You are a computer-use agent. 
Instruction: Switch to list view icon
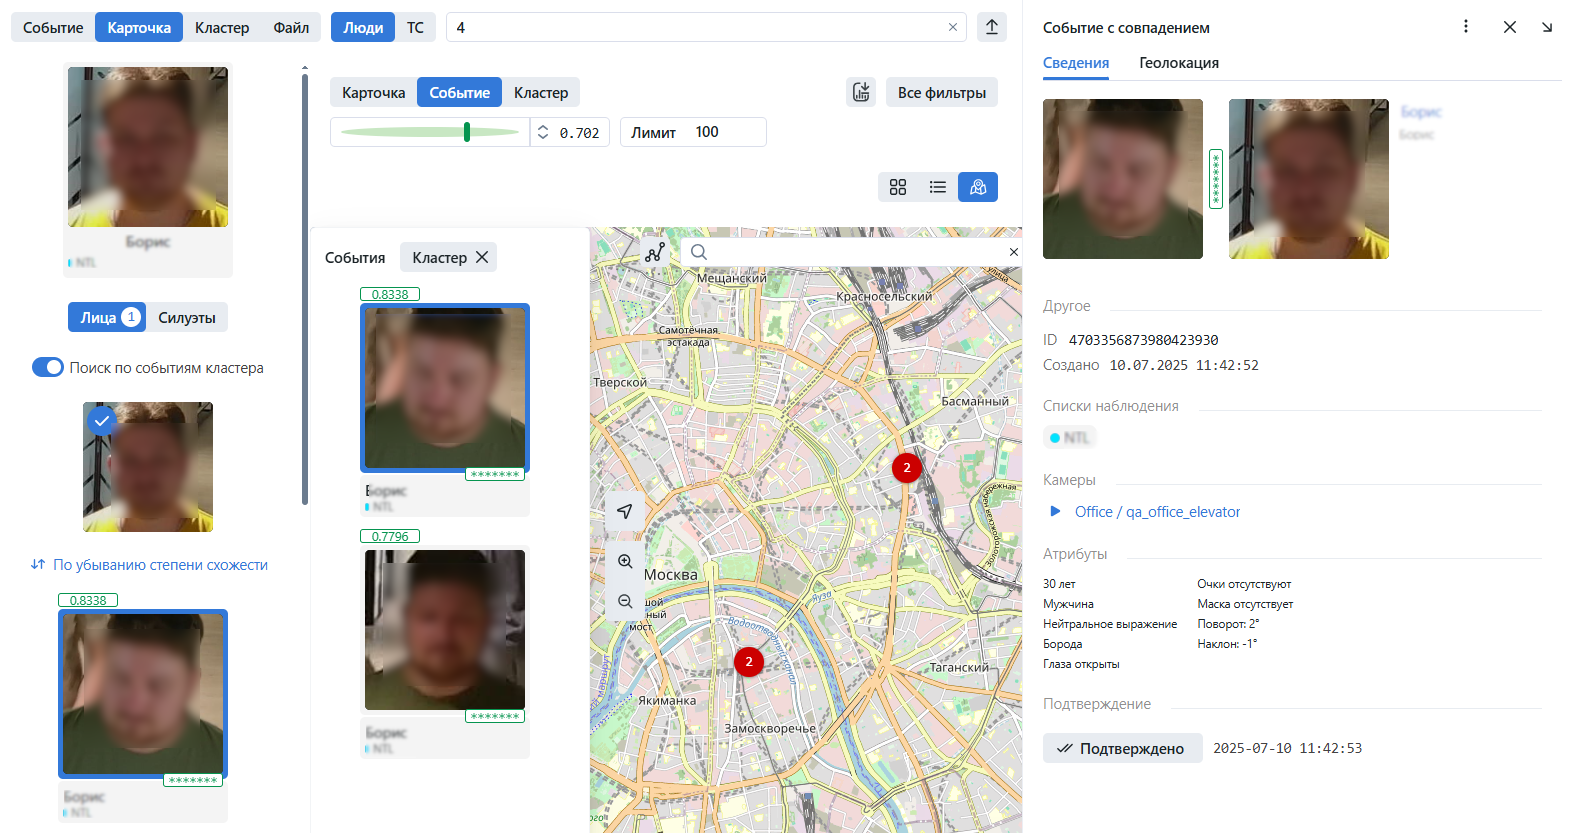coord(938,187)
